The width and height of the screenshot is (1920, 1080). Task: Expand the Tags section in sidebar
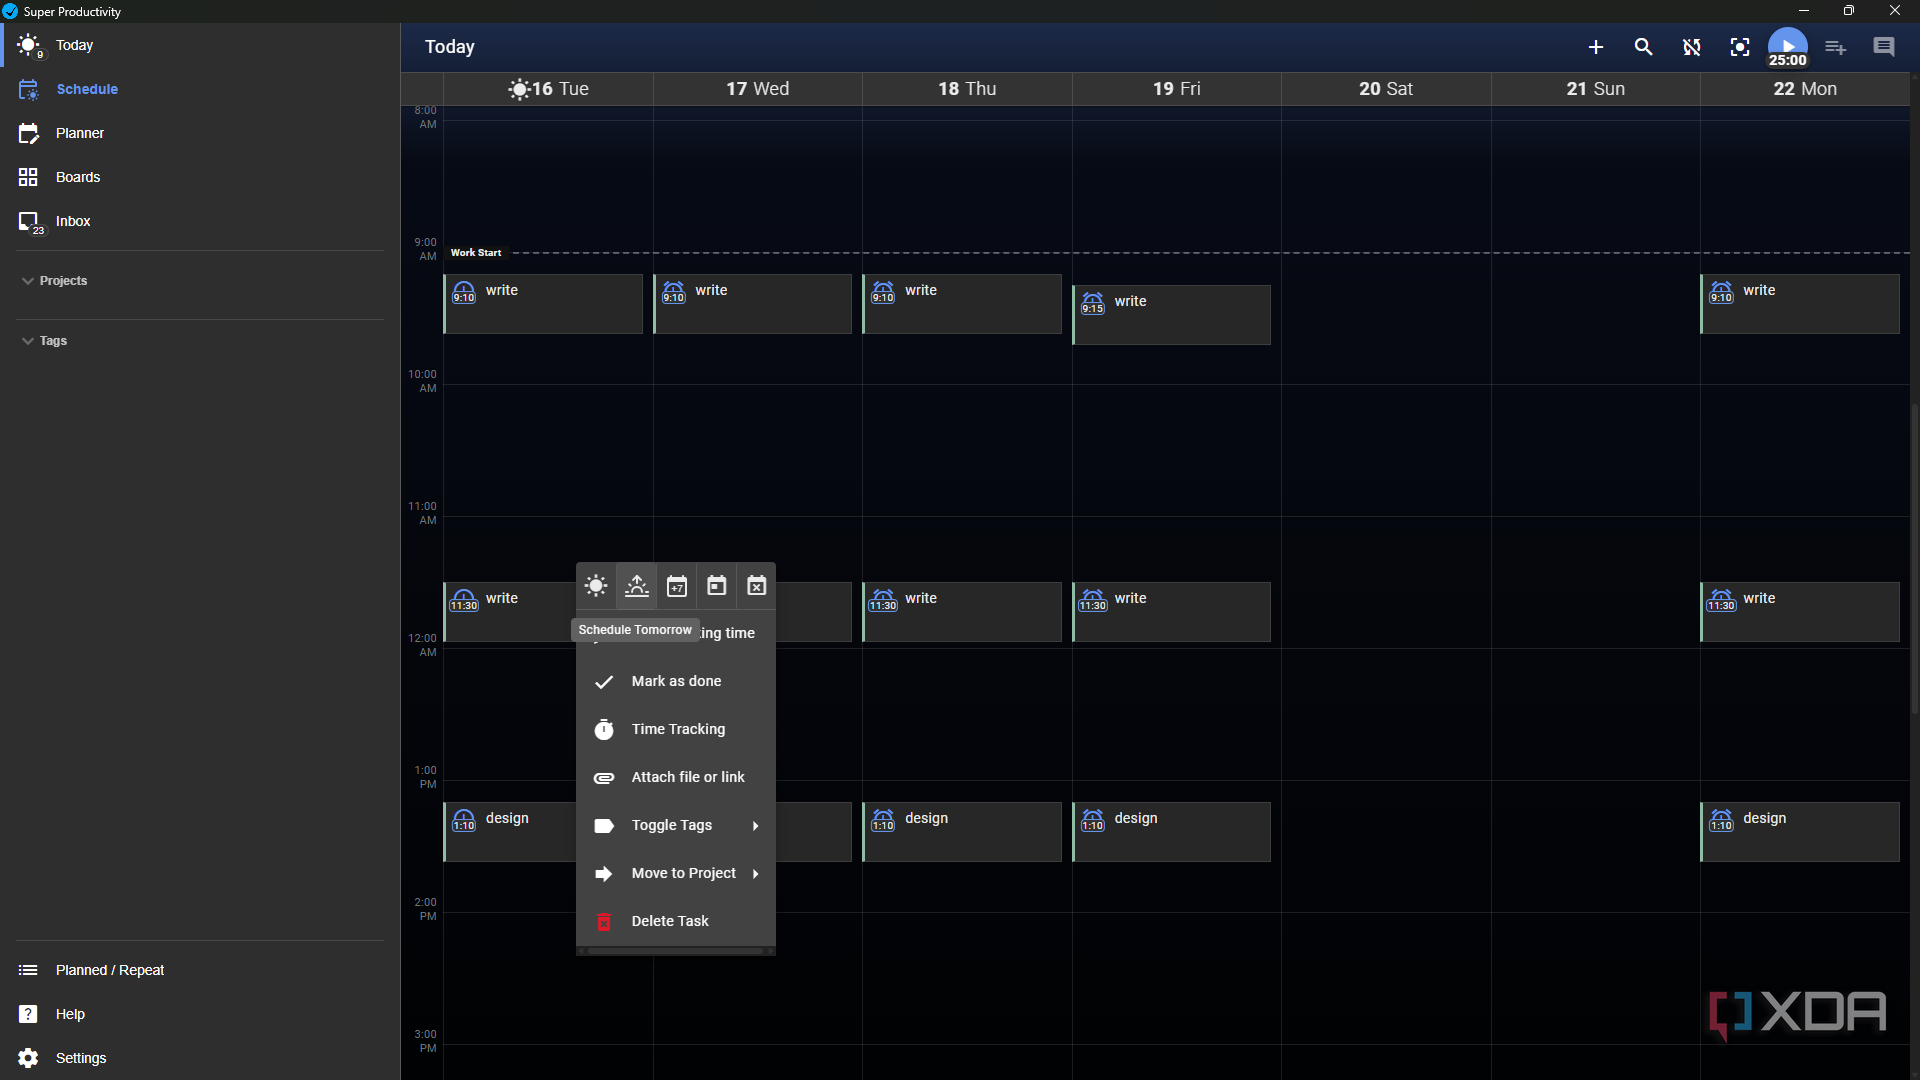(44, 341)
